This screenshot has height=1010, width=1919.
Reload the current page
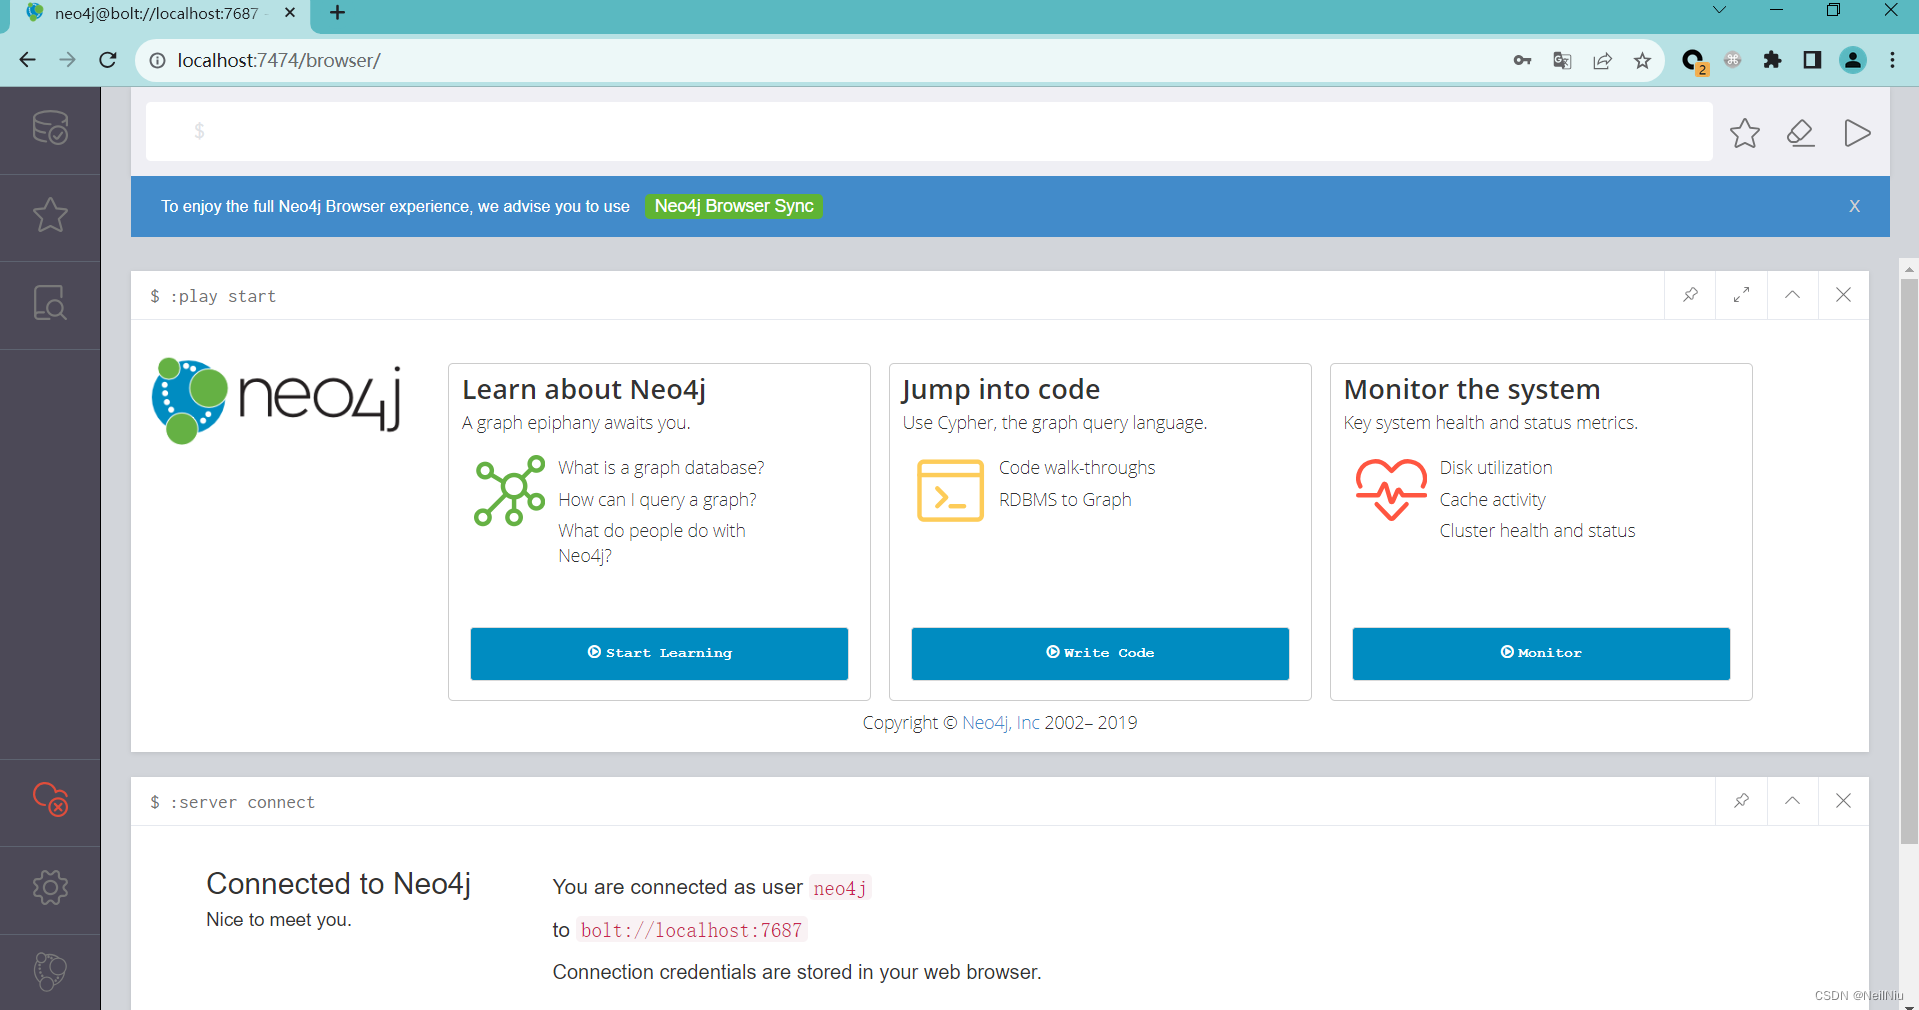108,60
